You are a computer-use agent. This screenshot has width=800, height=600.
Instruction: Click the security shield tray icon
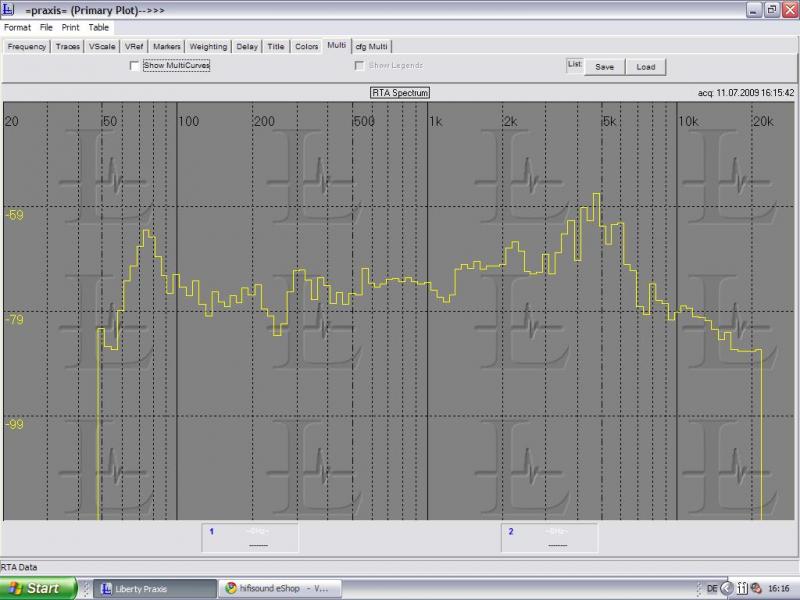click(x=756, y=589)
